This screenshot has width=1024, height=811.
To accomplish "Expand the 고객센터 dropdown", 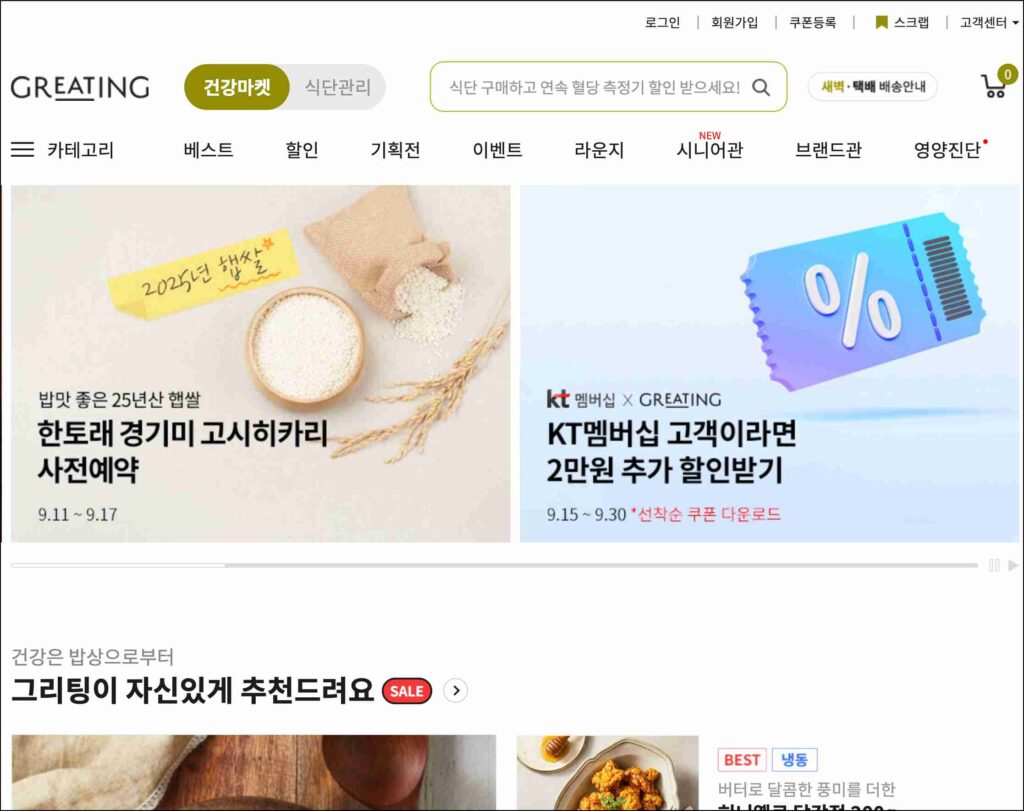I will (x=989, y=23).
